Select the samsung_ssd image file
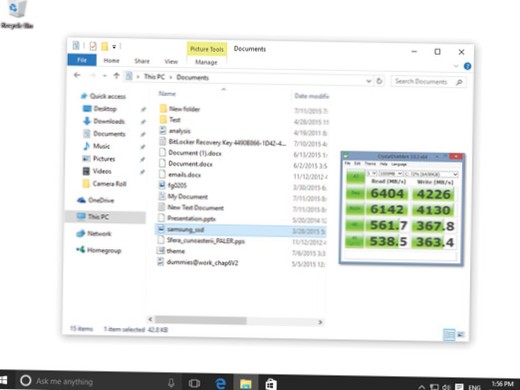Screen dimensions: 520x390 tap(241, 230)
